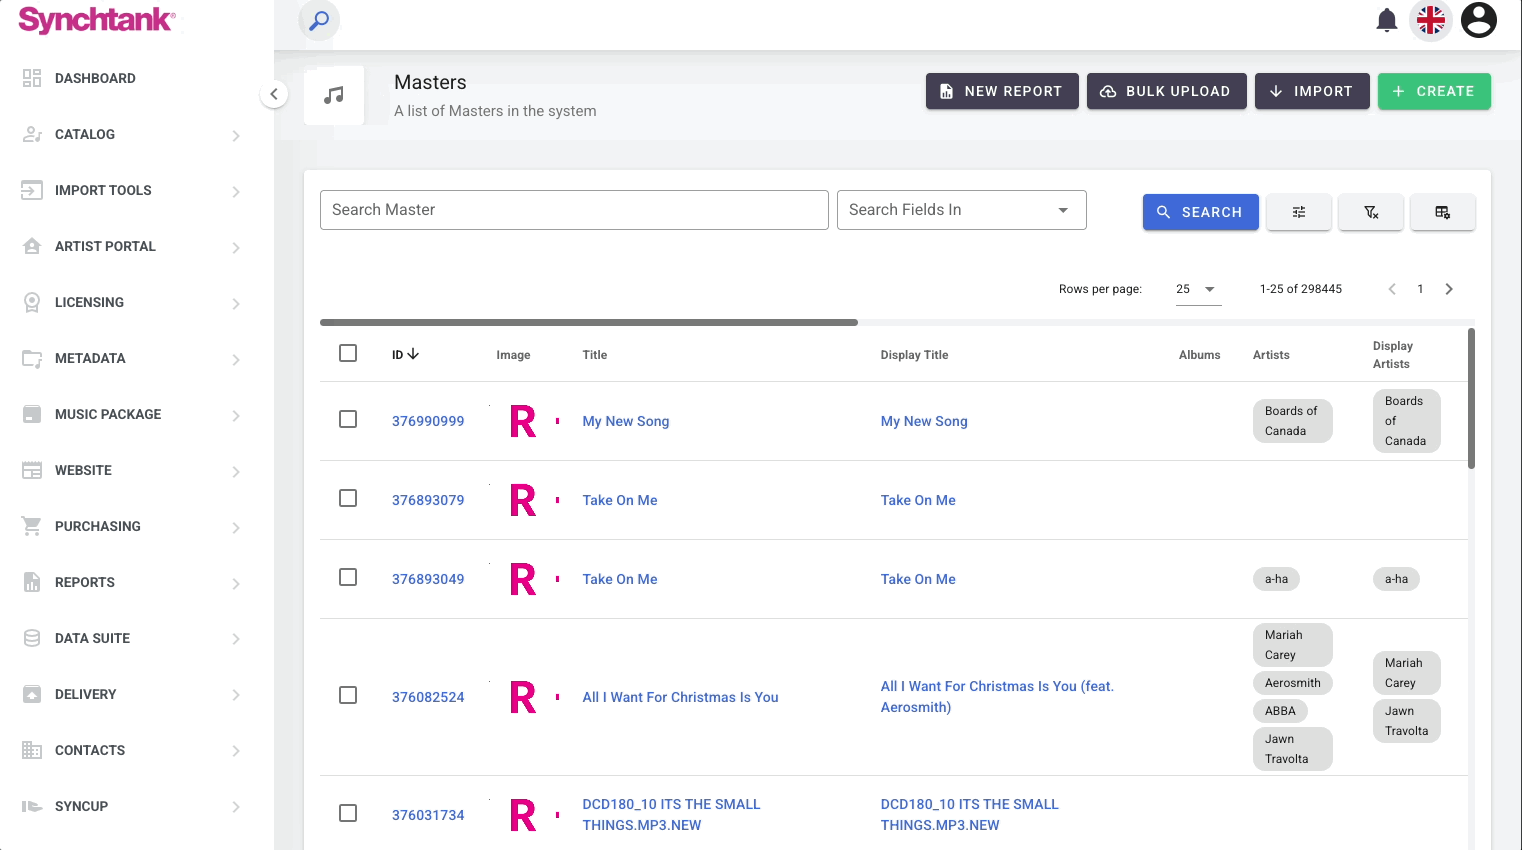Open the Search Fields In dropdown
This screenshot has height=850, width=1522.
click(961, 210)
